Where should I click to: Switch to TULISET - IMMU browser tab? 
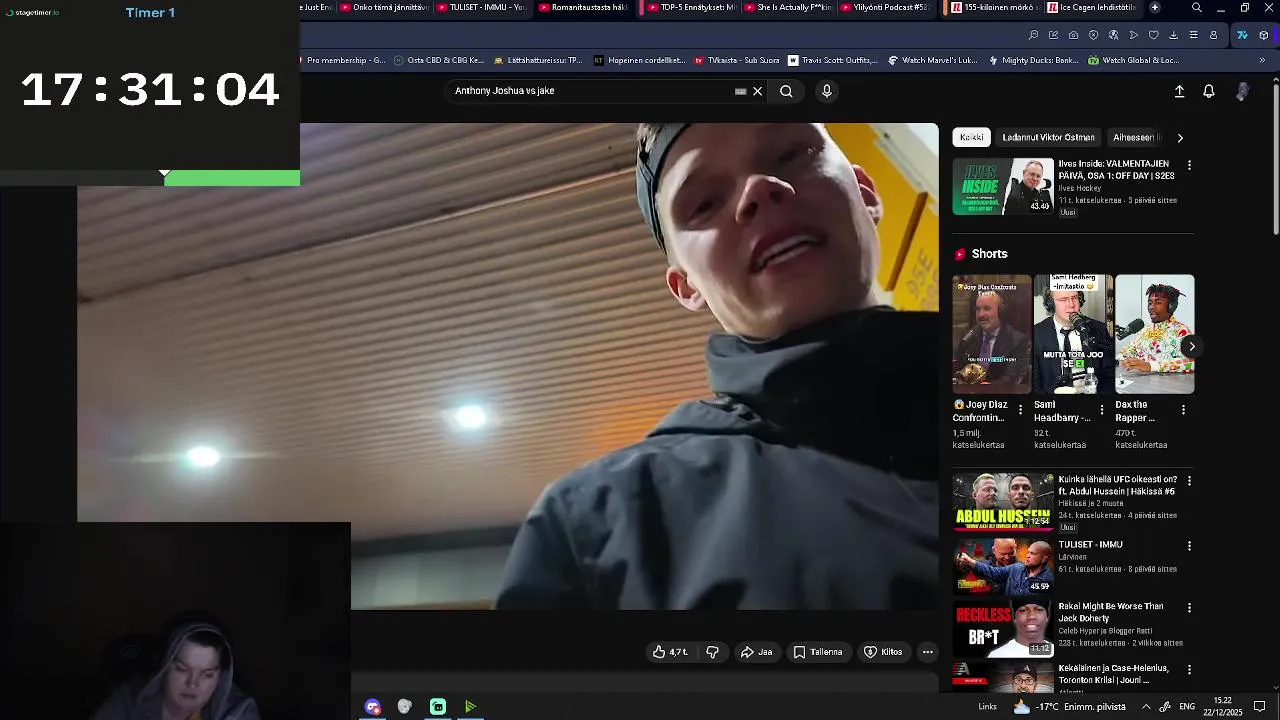(481, 7)
